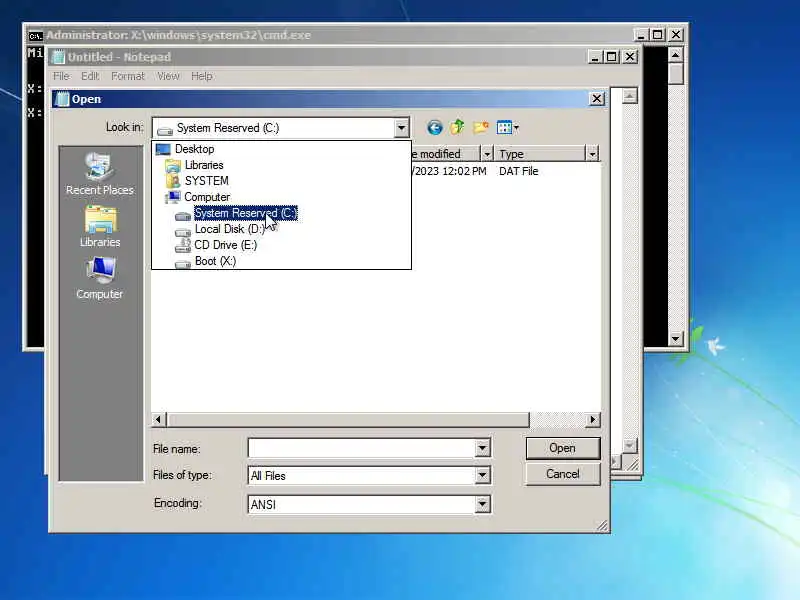Click the 12:02 PM date cell
The image size is (800, 600).
(449, 171)
